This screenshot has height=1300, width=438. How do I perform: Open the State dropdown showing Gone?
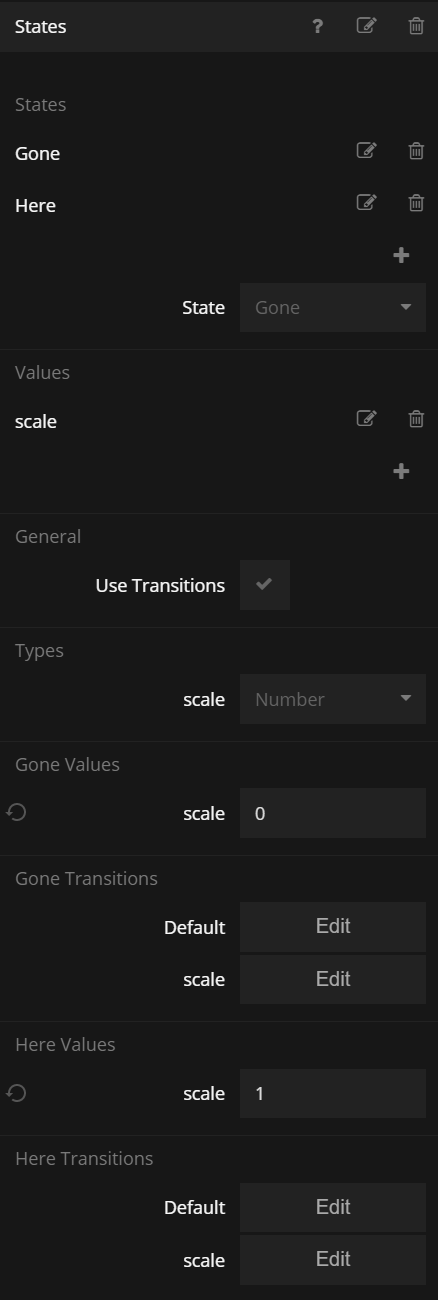(x=333, y=307)
